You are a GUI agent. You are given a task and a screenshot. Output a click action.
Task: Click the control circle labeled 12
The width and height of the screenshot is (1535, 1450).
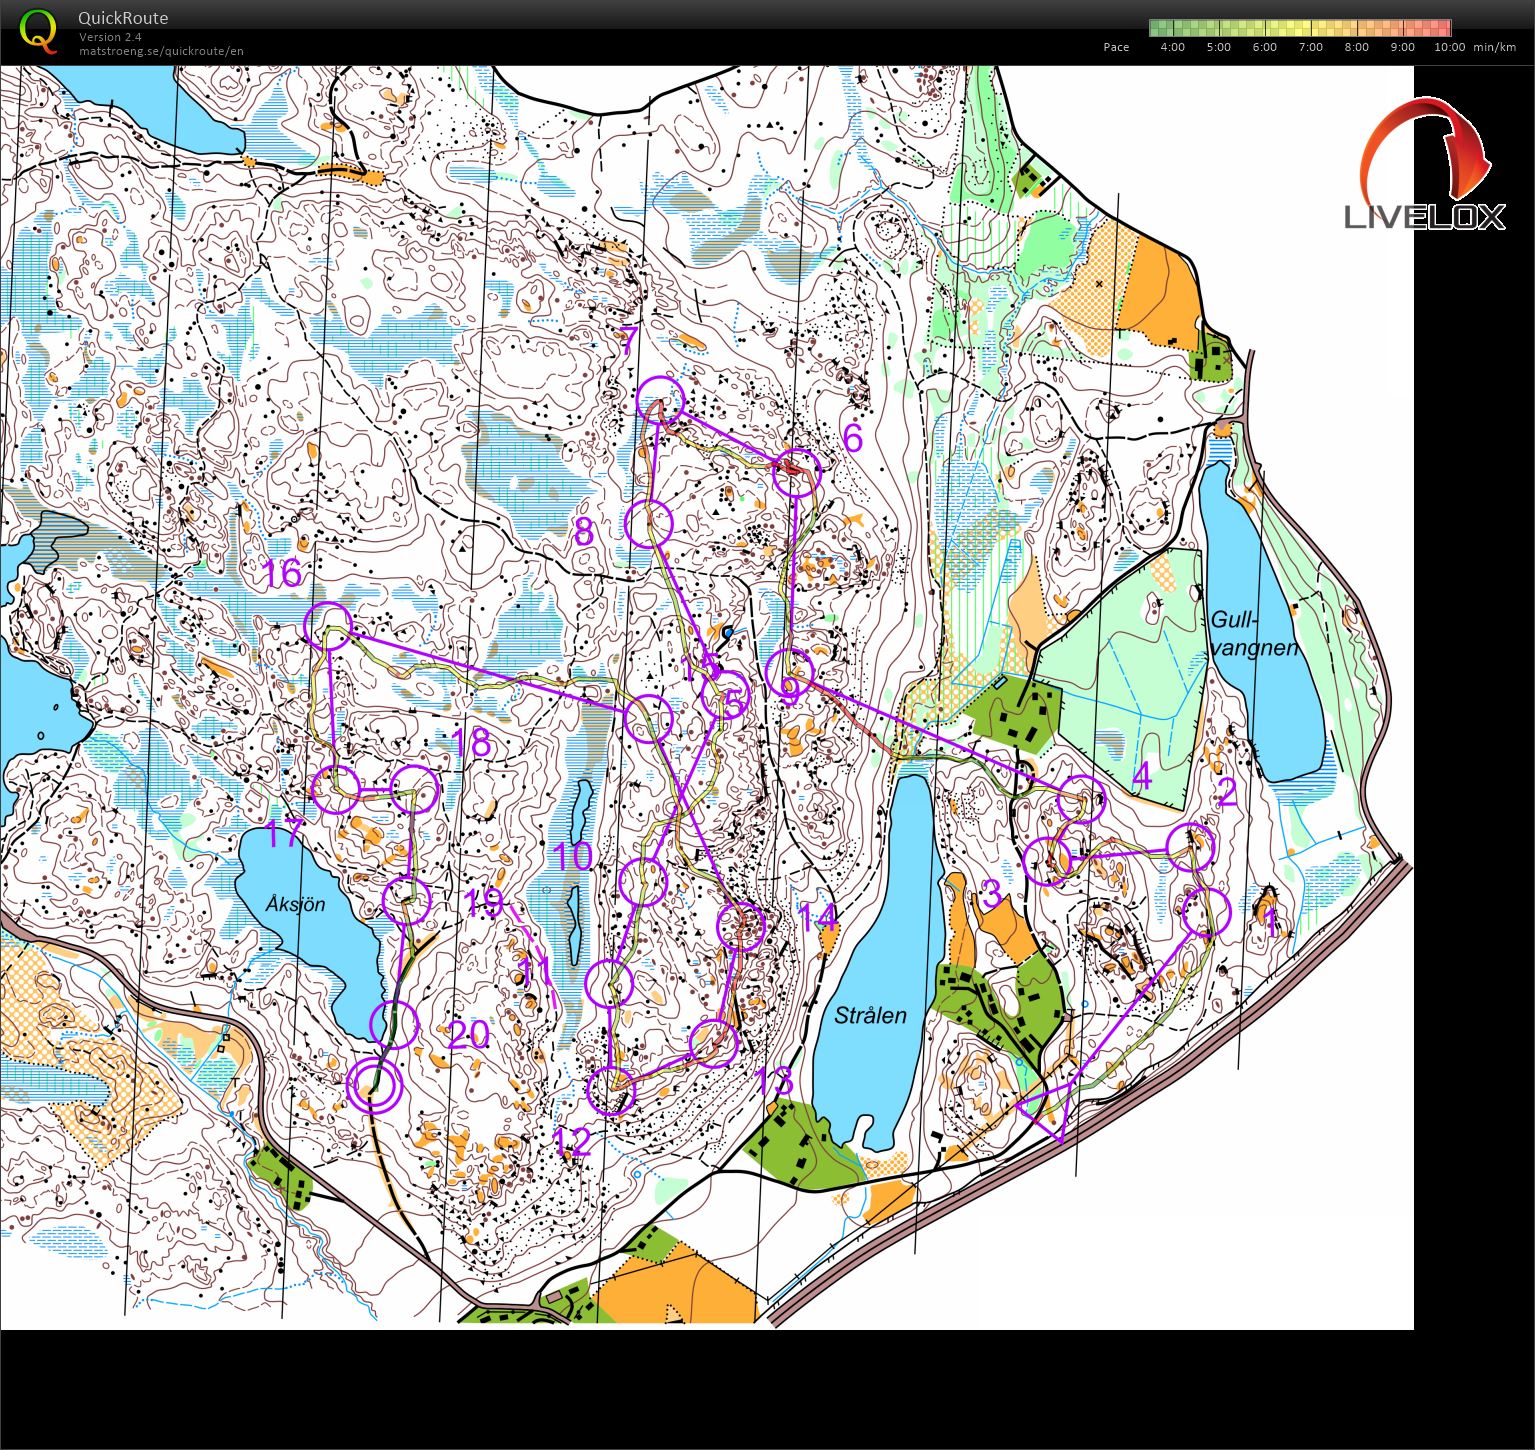[x=611, y=1091]
